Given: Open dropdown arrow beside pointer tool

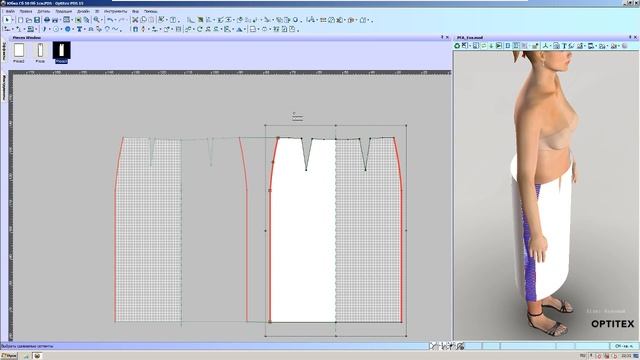Looking at the screenshot, I should (x=12, y=20).
